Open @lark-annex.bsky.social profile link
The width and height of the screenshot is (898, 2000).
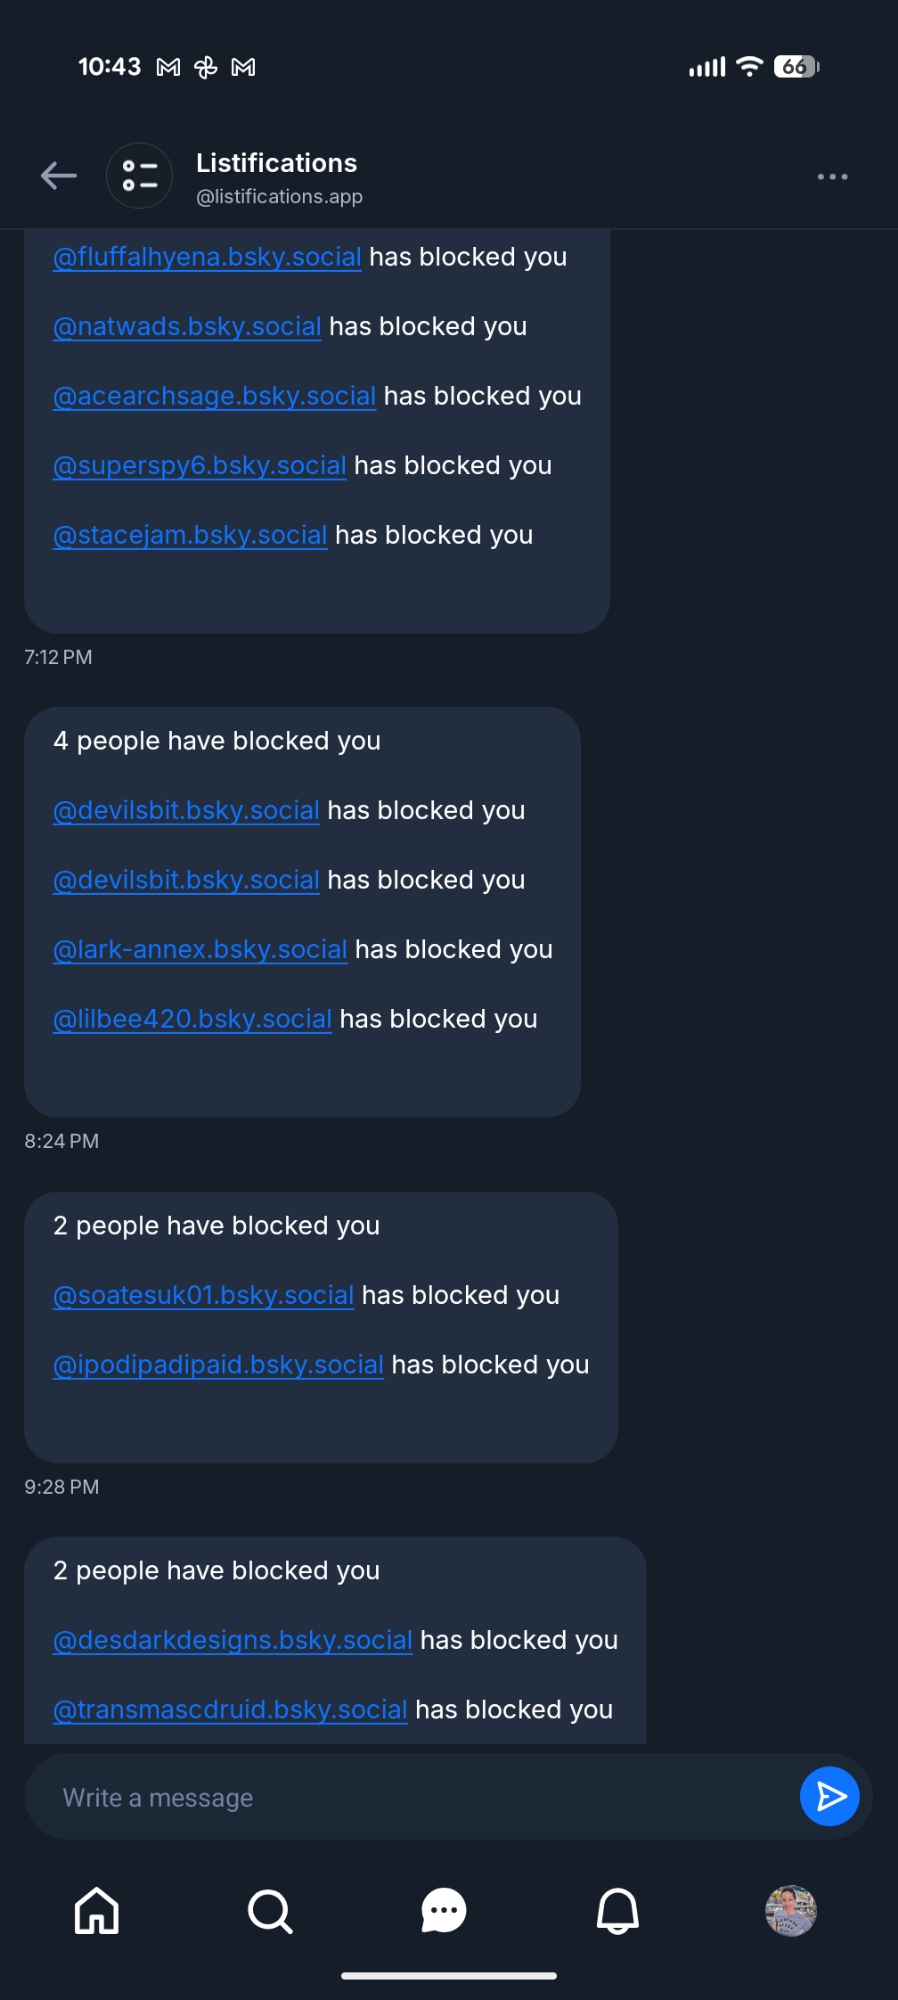200,950
